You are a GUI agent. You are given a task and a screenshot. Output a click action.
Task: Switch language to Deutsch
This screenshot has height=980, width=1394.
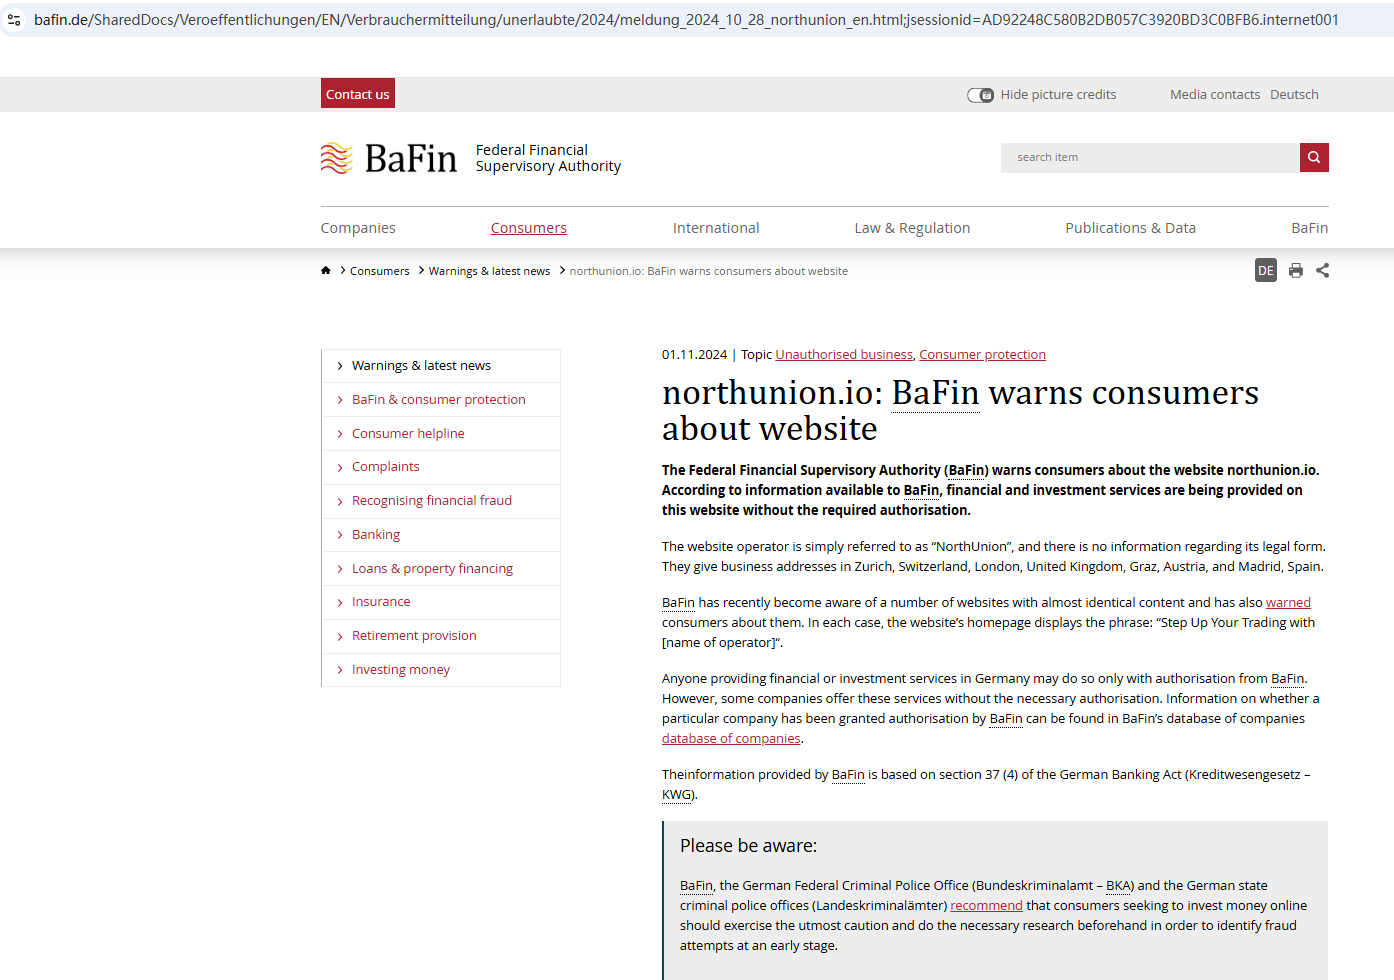[1294, 95]
